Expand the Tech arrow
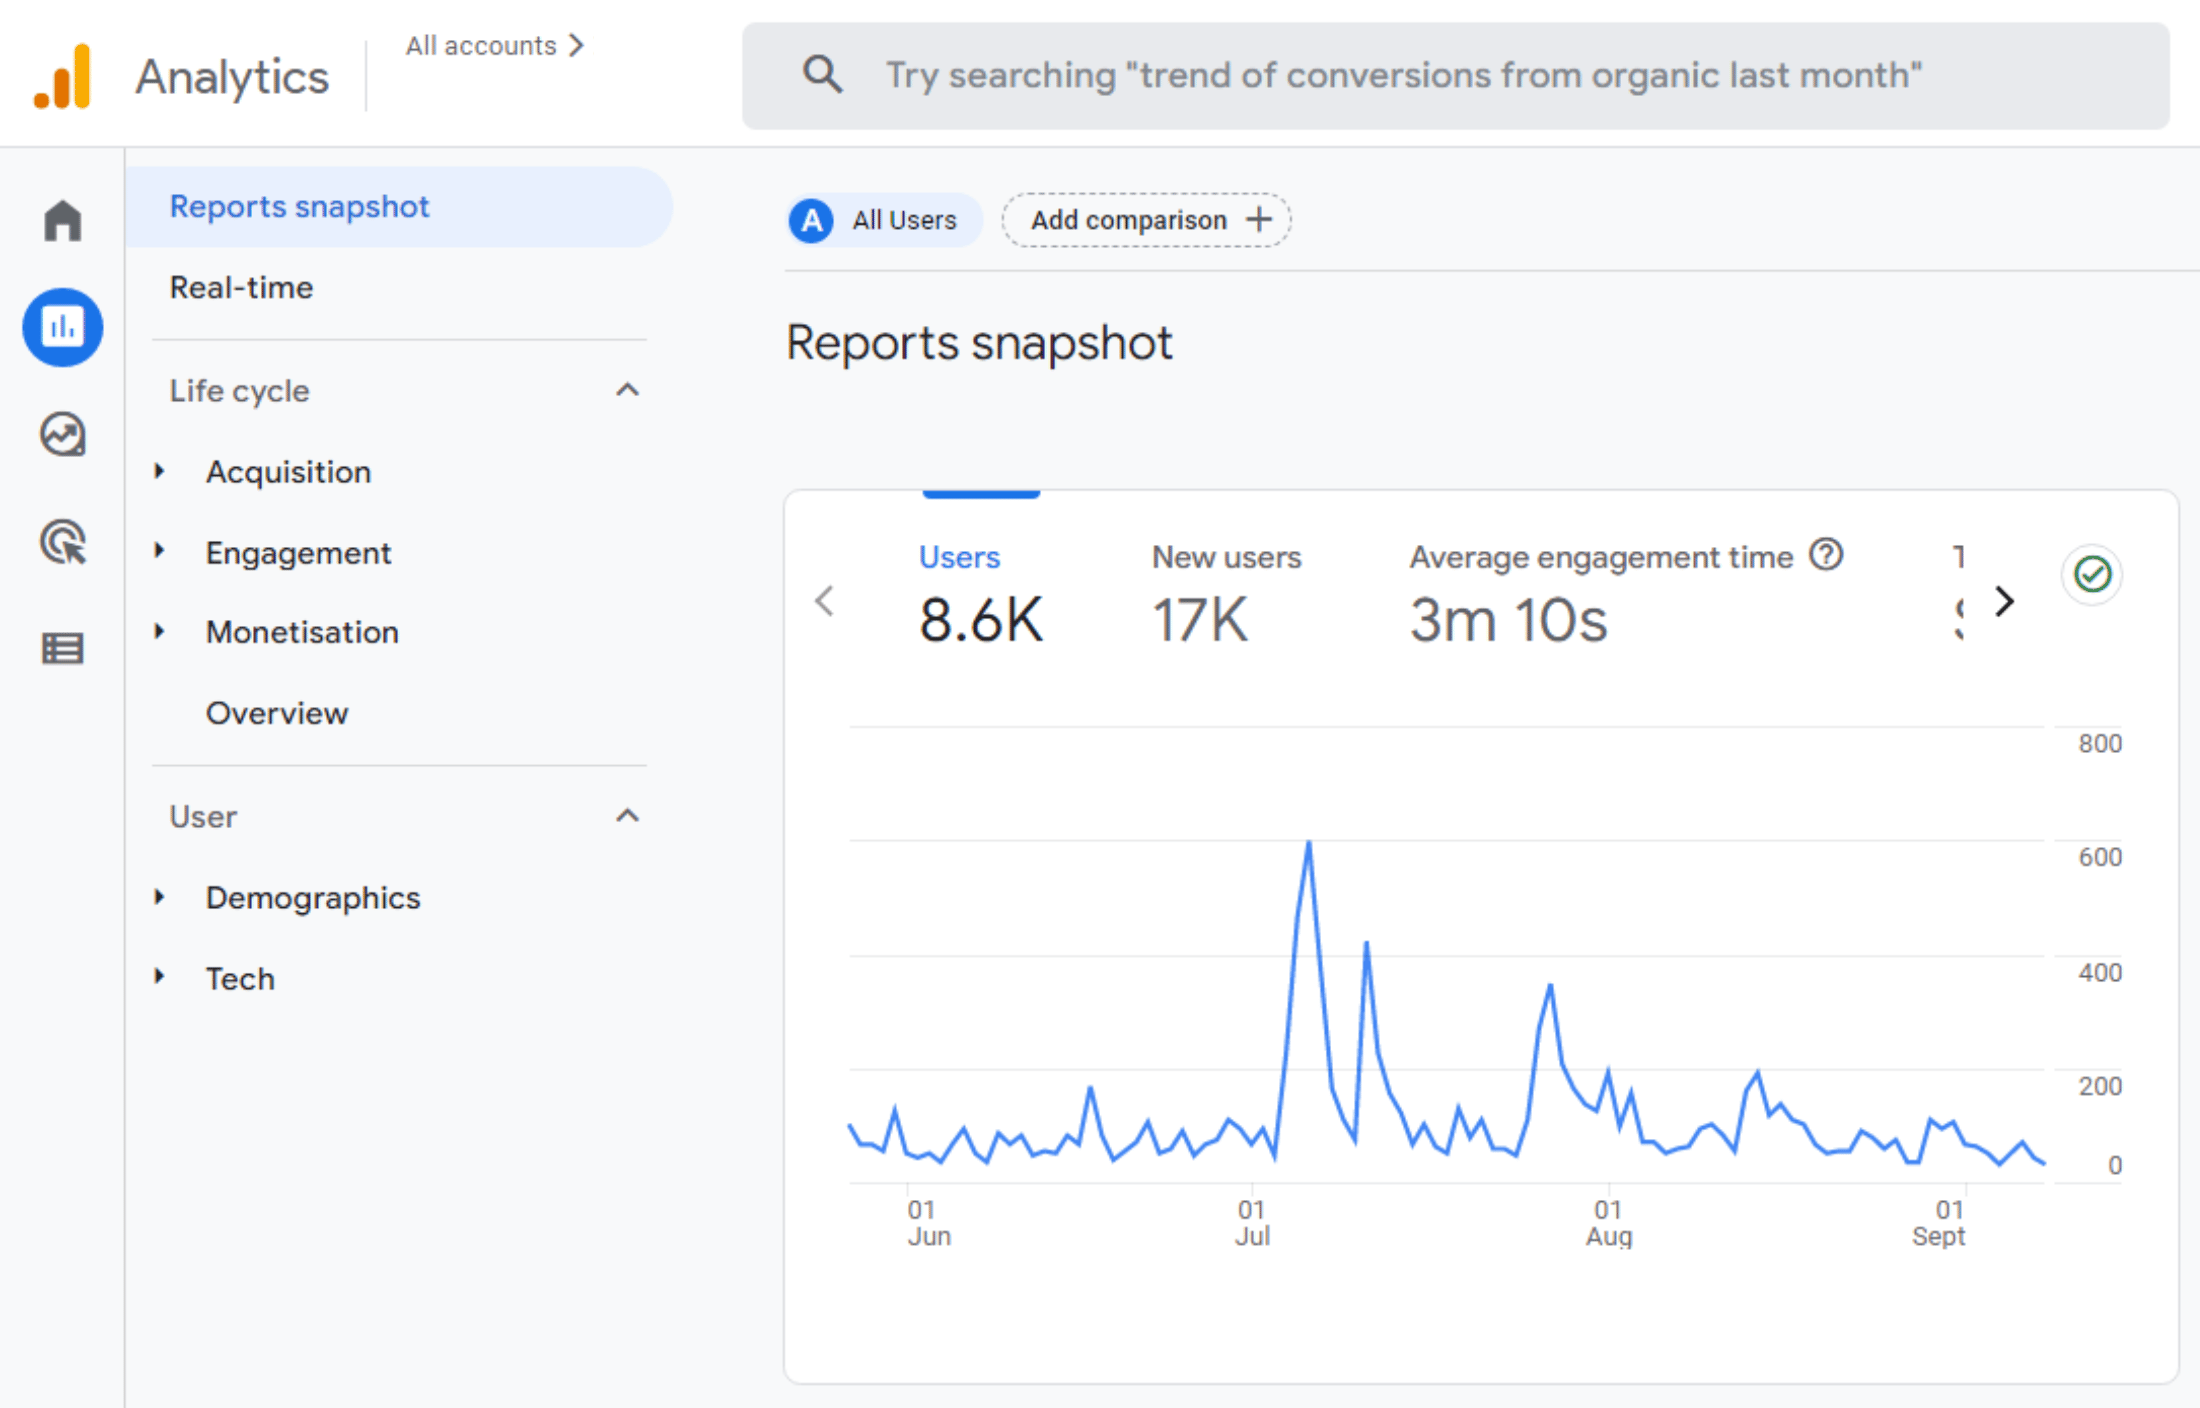Image resolution: width=2200 pixels, height=1408 pixels. [x=159, y=977]
